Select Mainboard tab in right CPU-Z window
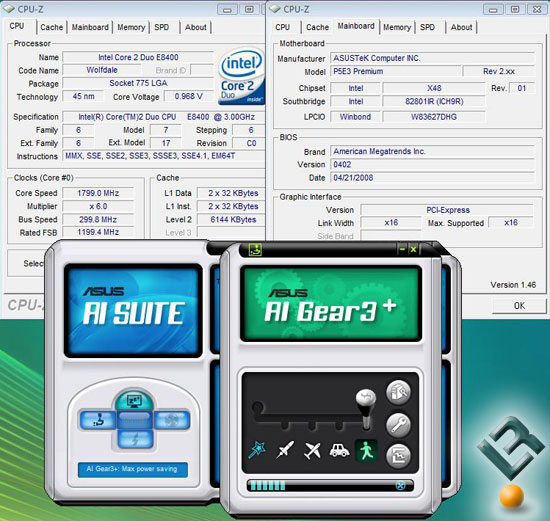The height and width of the screenshot is (521, 550). pos(356,26)
